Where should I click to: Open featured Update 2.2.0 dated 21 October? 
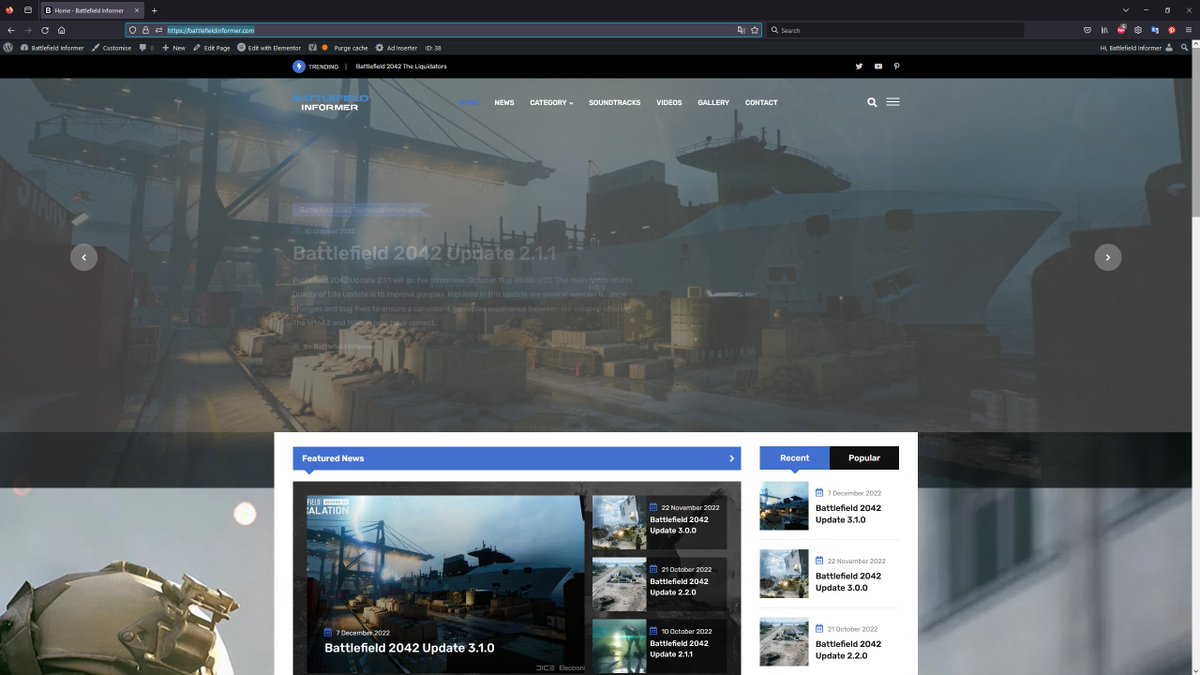point(679,587)
